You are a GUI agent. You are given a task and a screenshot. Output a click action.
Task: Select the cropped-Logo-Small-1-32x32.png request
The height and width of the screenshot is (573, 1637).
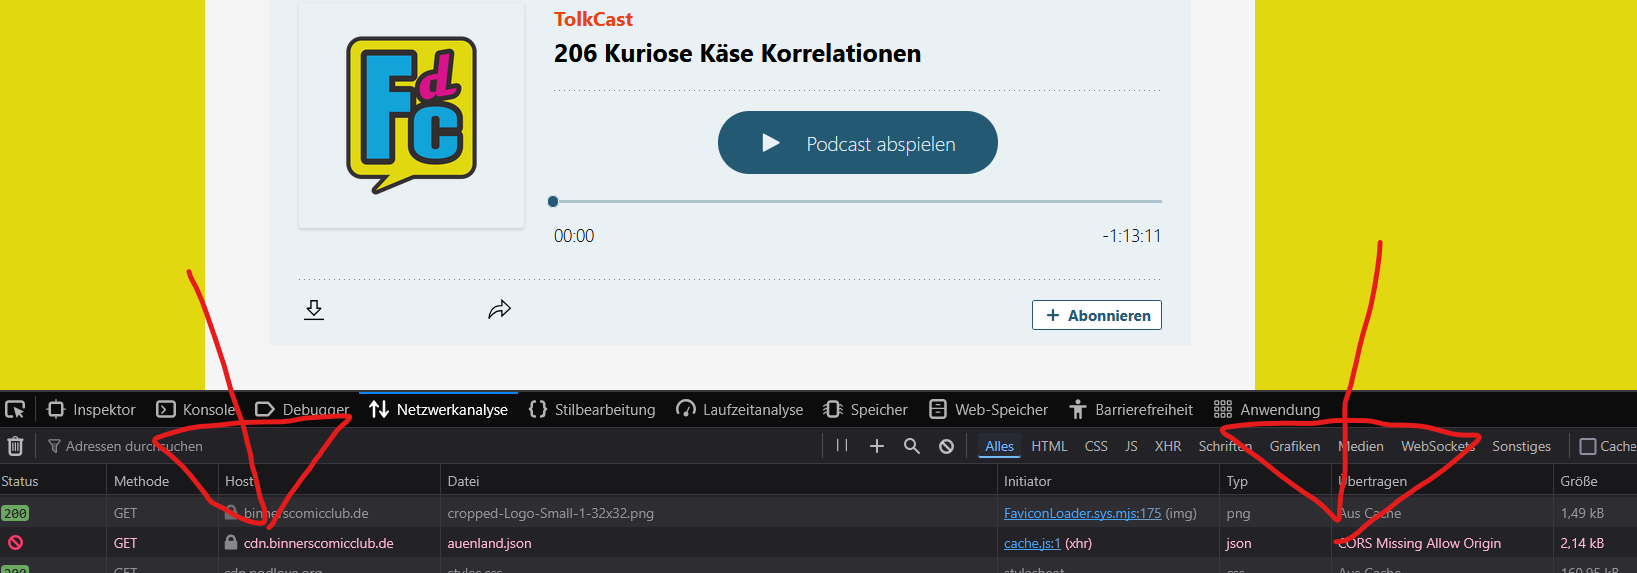(550, 513)
